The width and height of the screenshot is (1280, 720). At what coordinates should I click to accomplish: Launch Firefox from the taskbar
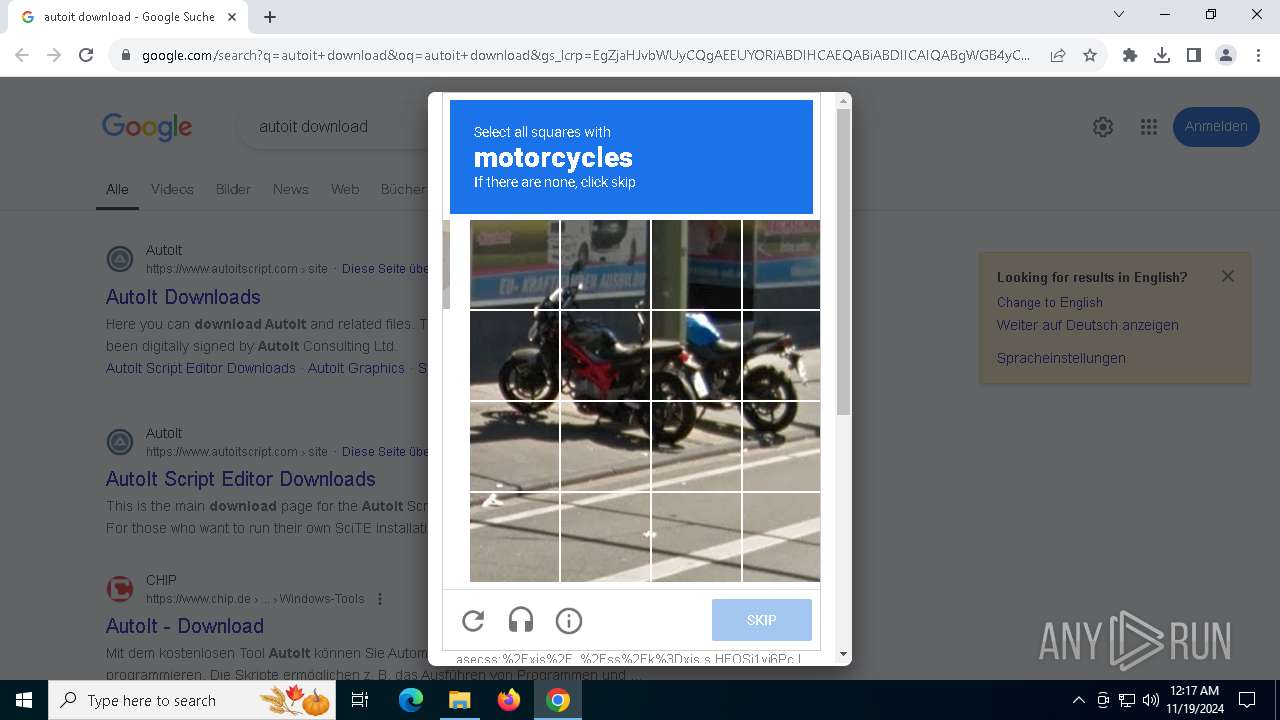(509, 700)
